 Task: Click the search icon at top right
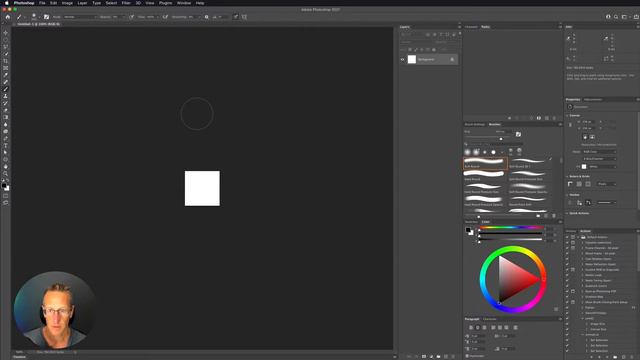point(616,17)
